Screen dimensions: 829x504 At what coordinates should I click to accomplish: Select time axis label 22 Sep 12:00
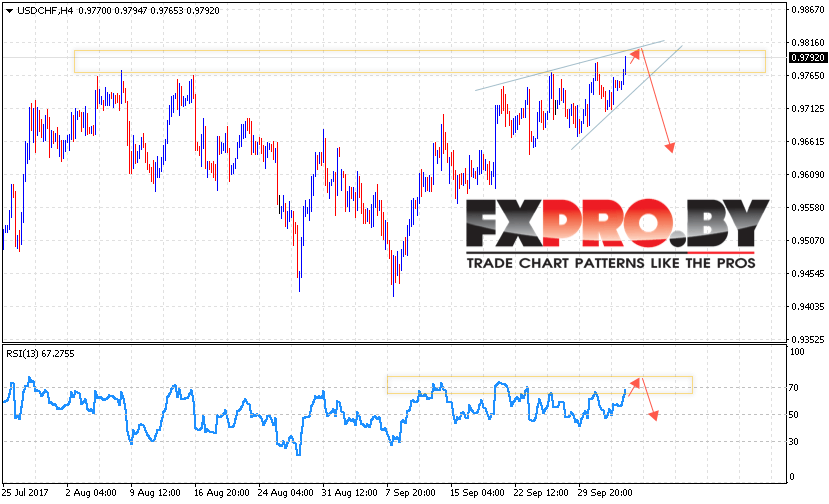[541, 492]
